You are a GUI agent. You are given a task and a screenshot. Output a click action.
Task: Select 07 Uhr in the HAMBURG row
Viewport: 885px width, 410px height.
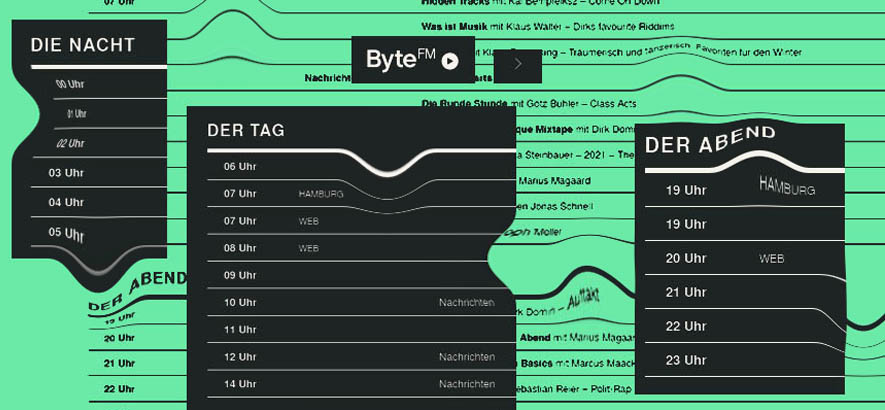click(x=240, y=194)
